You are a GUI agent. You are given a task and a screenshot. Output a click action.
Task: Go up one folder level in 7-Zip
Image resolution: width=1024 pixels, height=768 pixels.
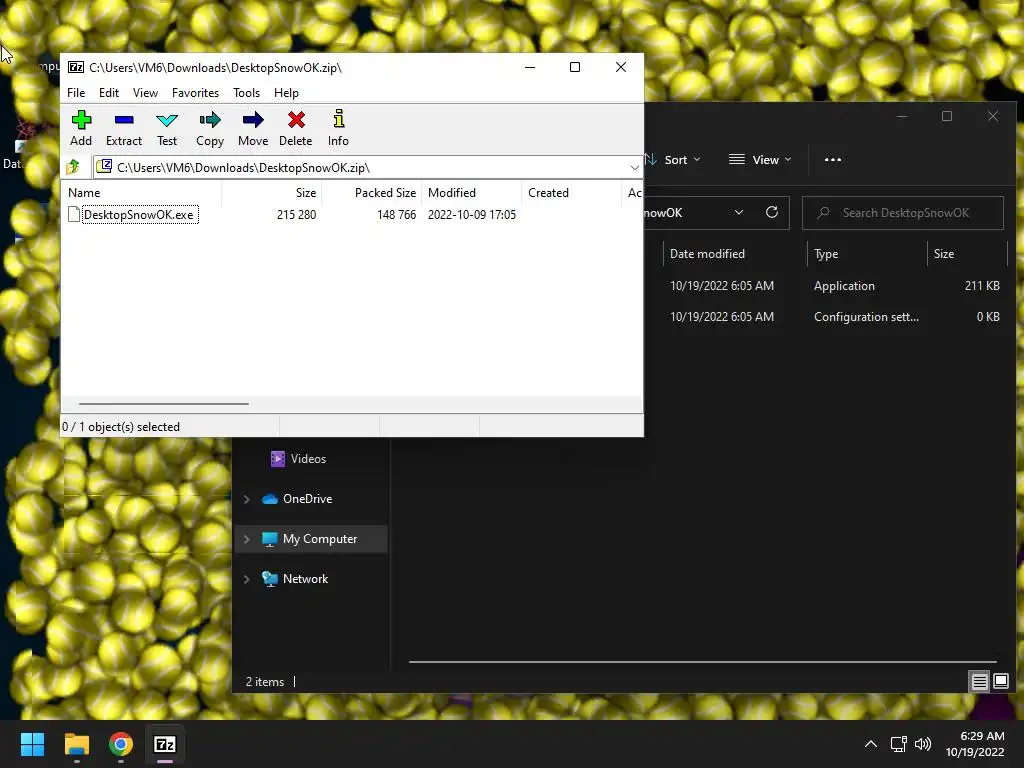tap(73, 167)
